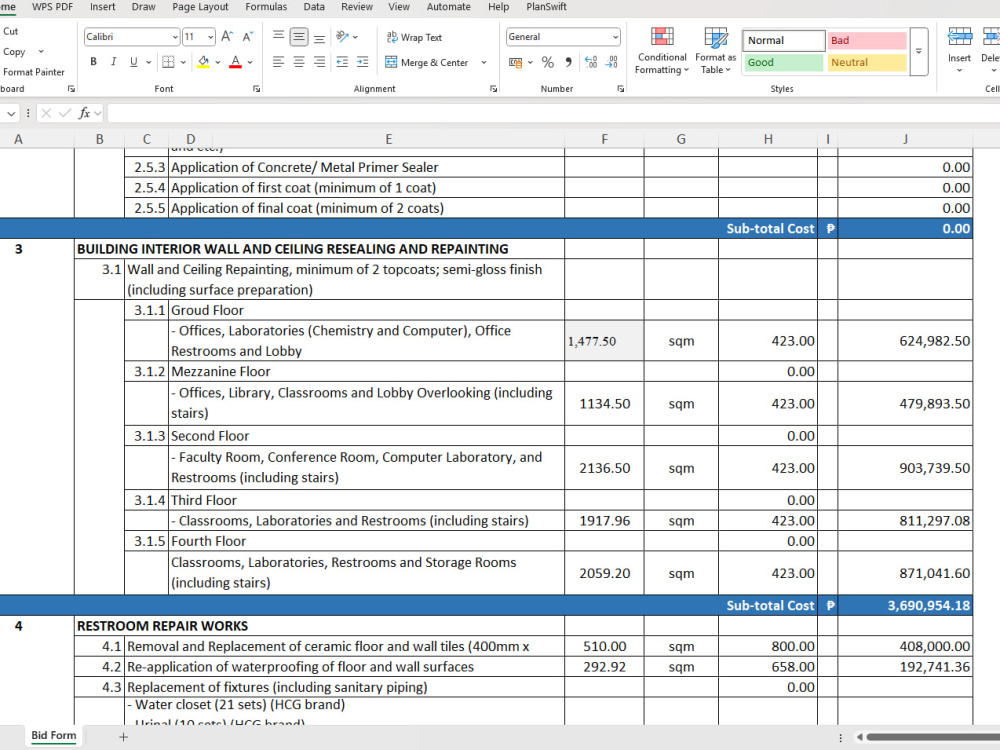Increase decimal places
The height and width of the screenshot is (750, 1000).
click(x=591, y=62)
